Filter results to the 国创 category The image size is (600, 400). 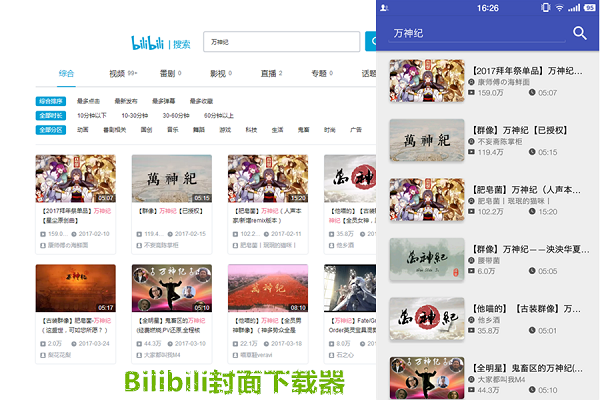pyautogui.click(x=146, y=130)
